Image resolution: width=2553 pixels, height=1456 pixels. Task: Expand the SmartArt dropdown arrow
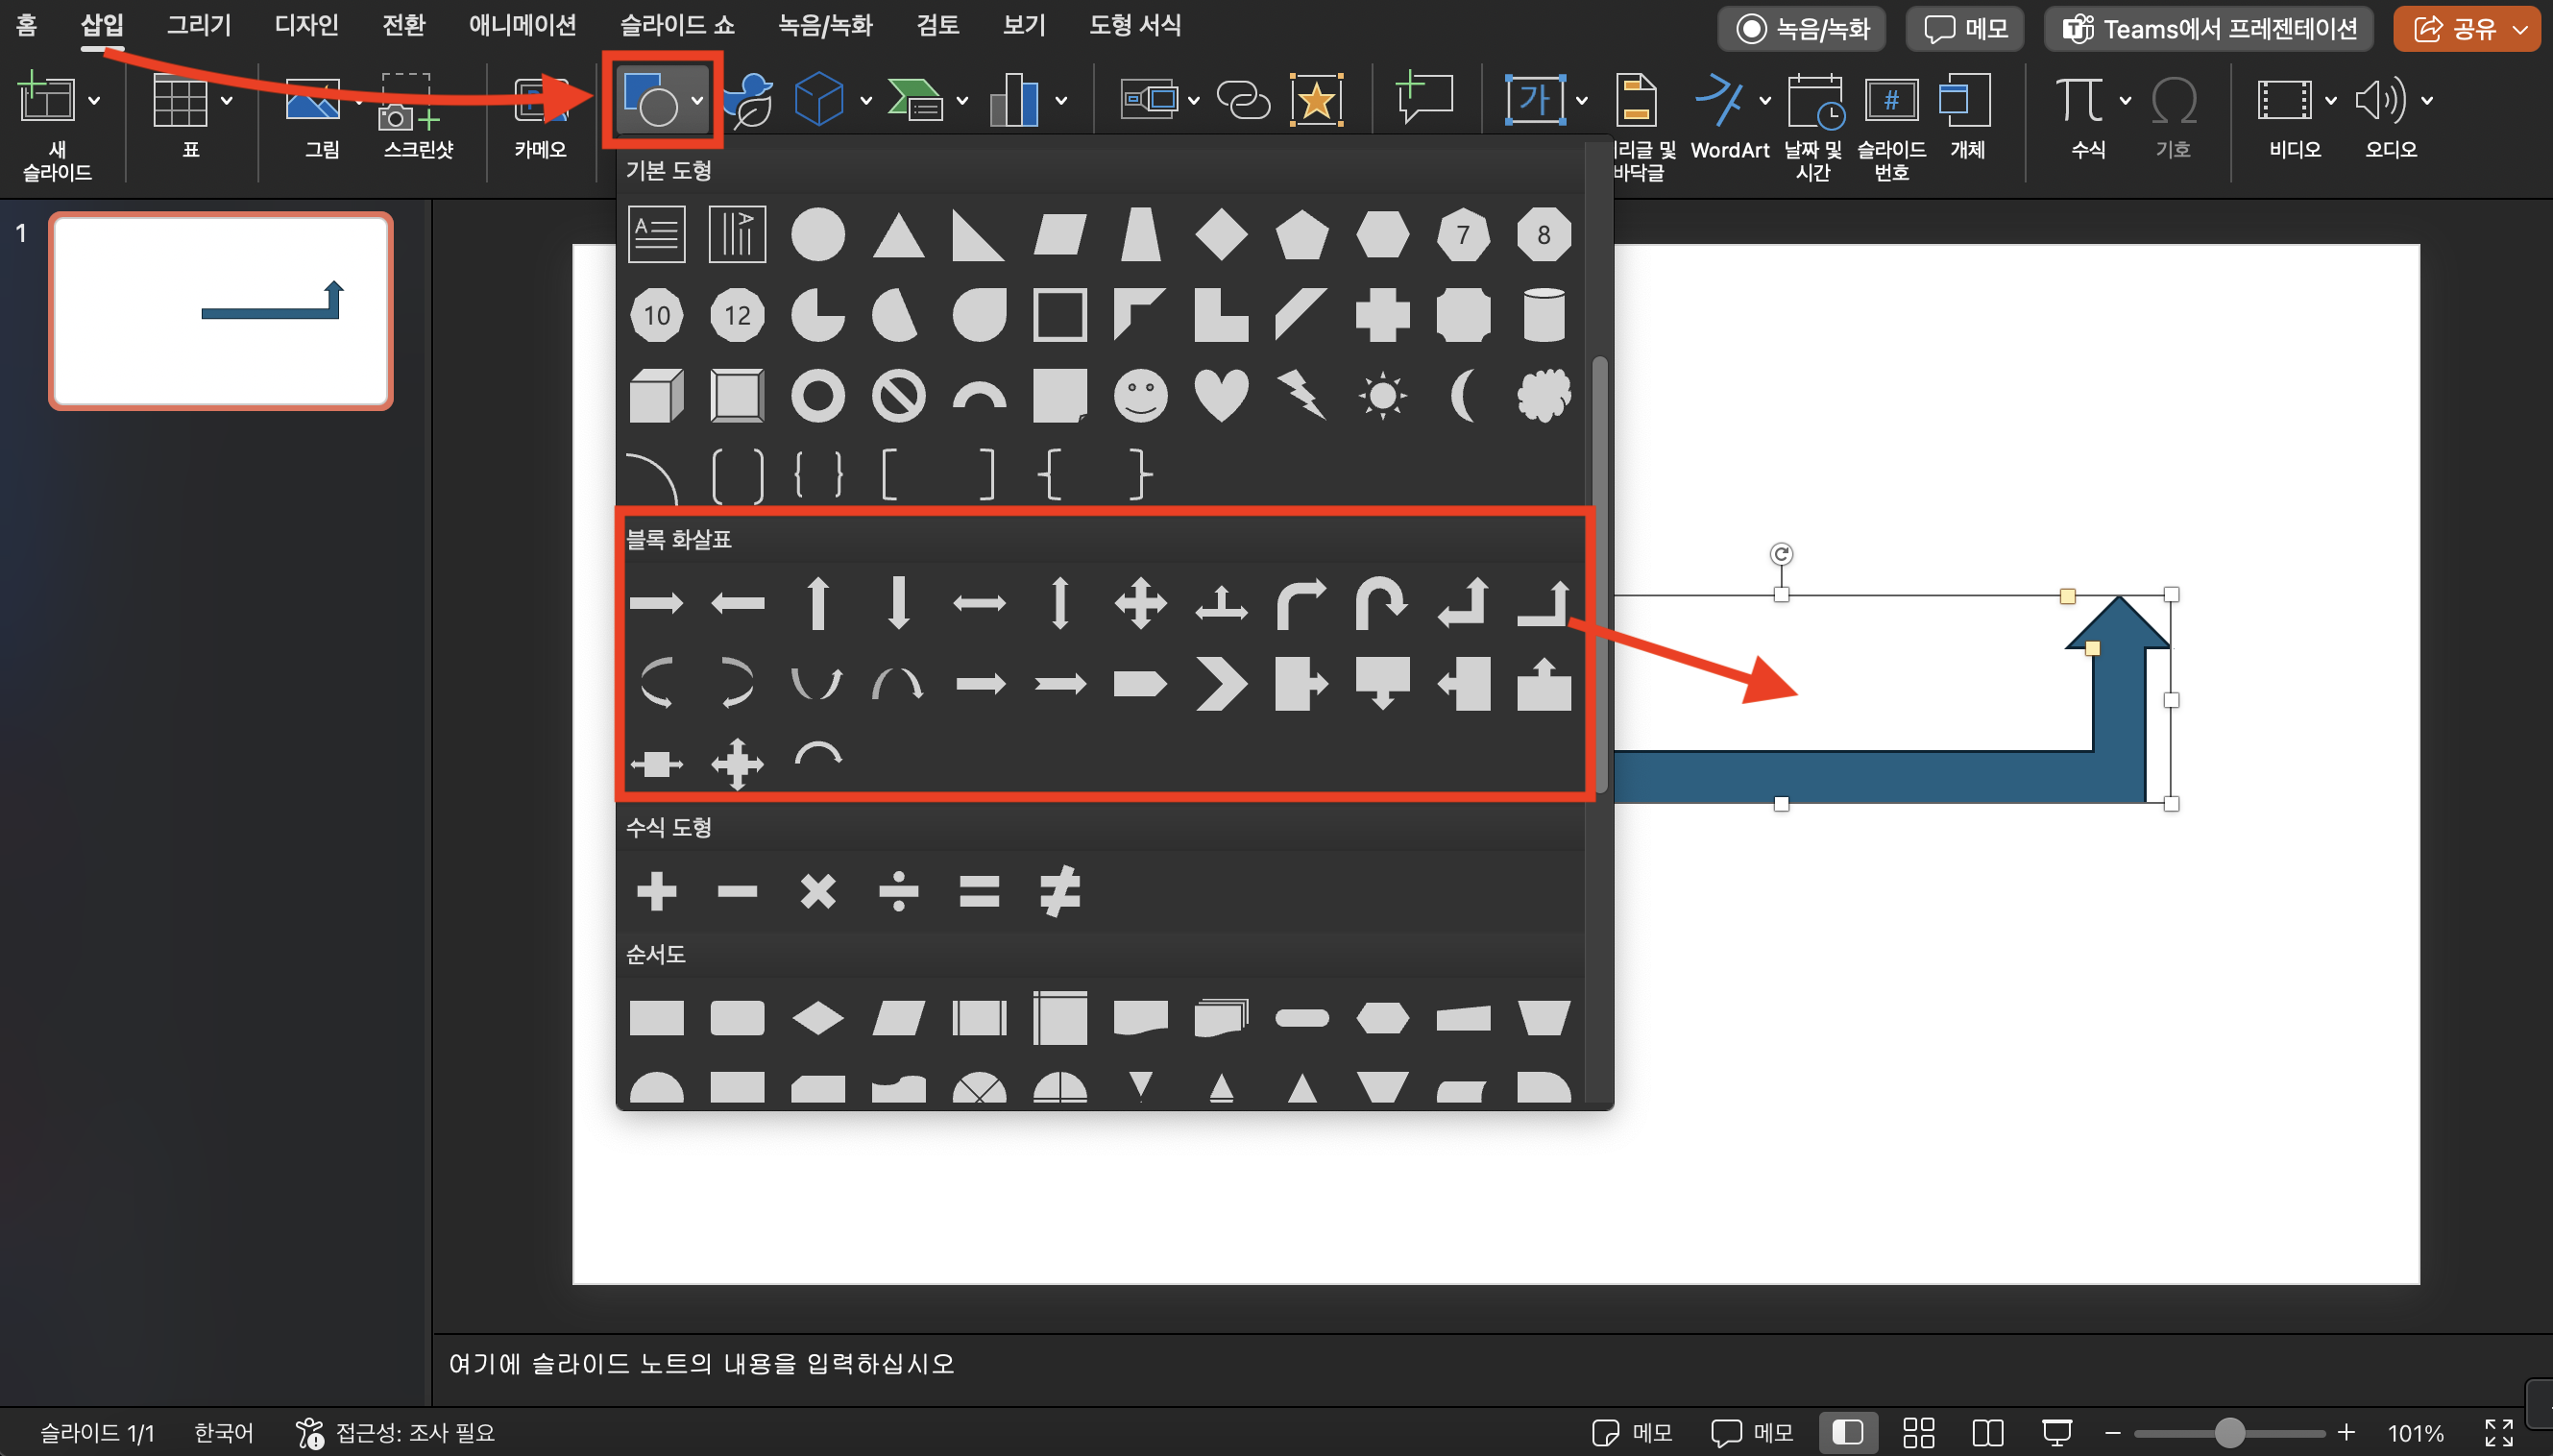pyautogui.click(x=962, y=101)
